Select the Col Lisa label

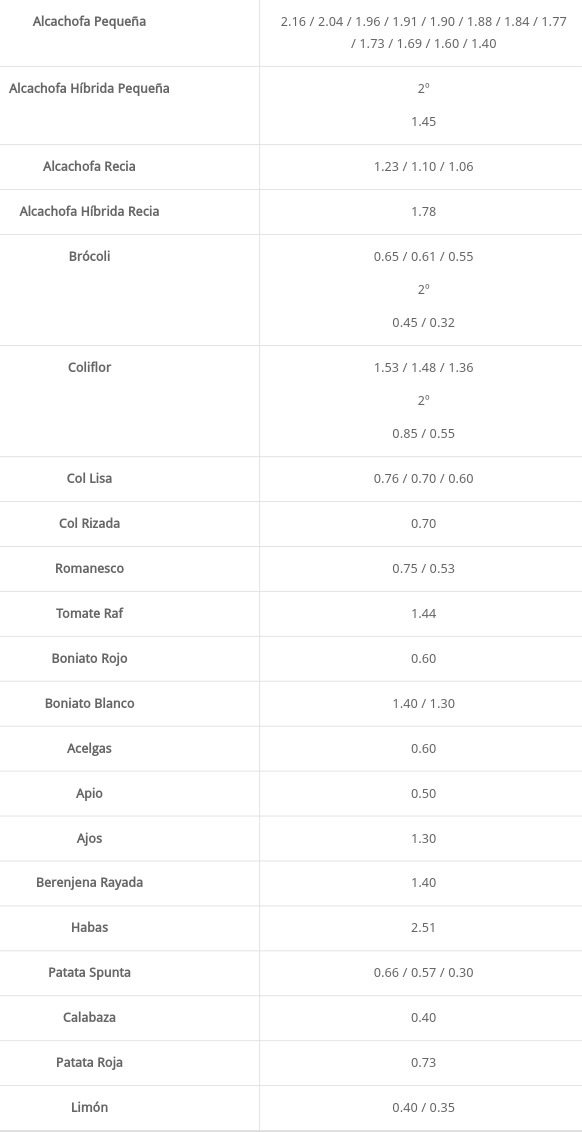90,478
